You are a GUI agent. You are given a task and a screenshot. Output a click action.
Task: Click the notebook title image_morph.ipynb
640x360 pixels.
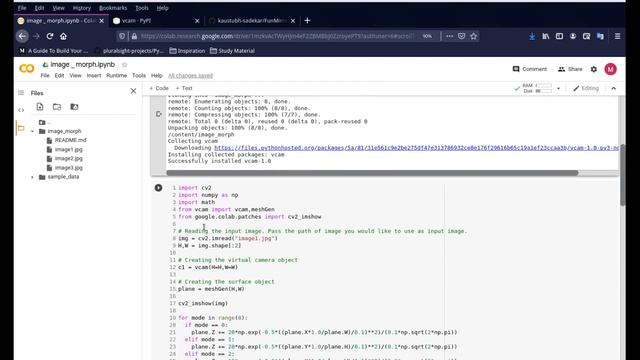pos(82,64)
